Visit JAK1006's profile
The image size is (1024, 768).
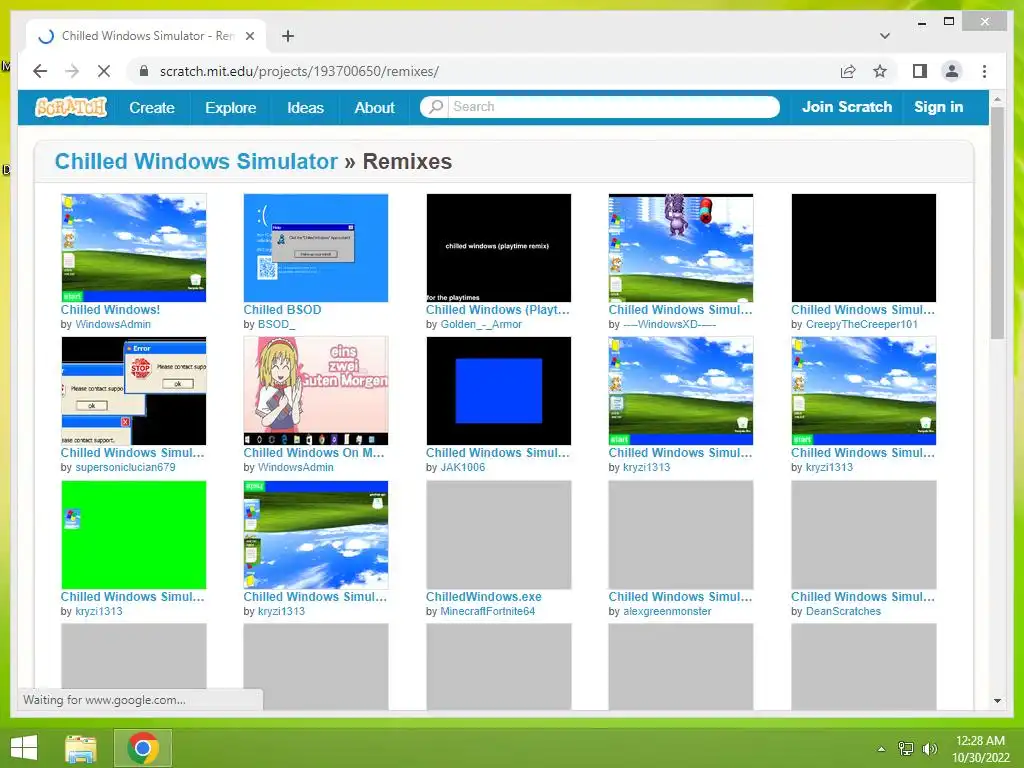(x=463, y=467)
